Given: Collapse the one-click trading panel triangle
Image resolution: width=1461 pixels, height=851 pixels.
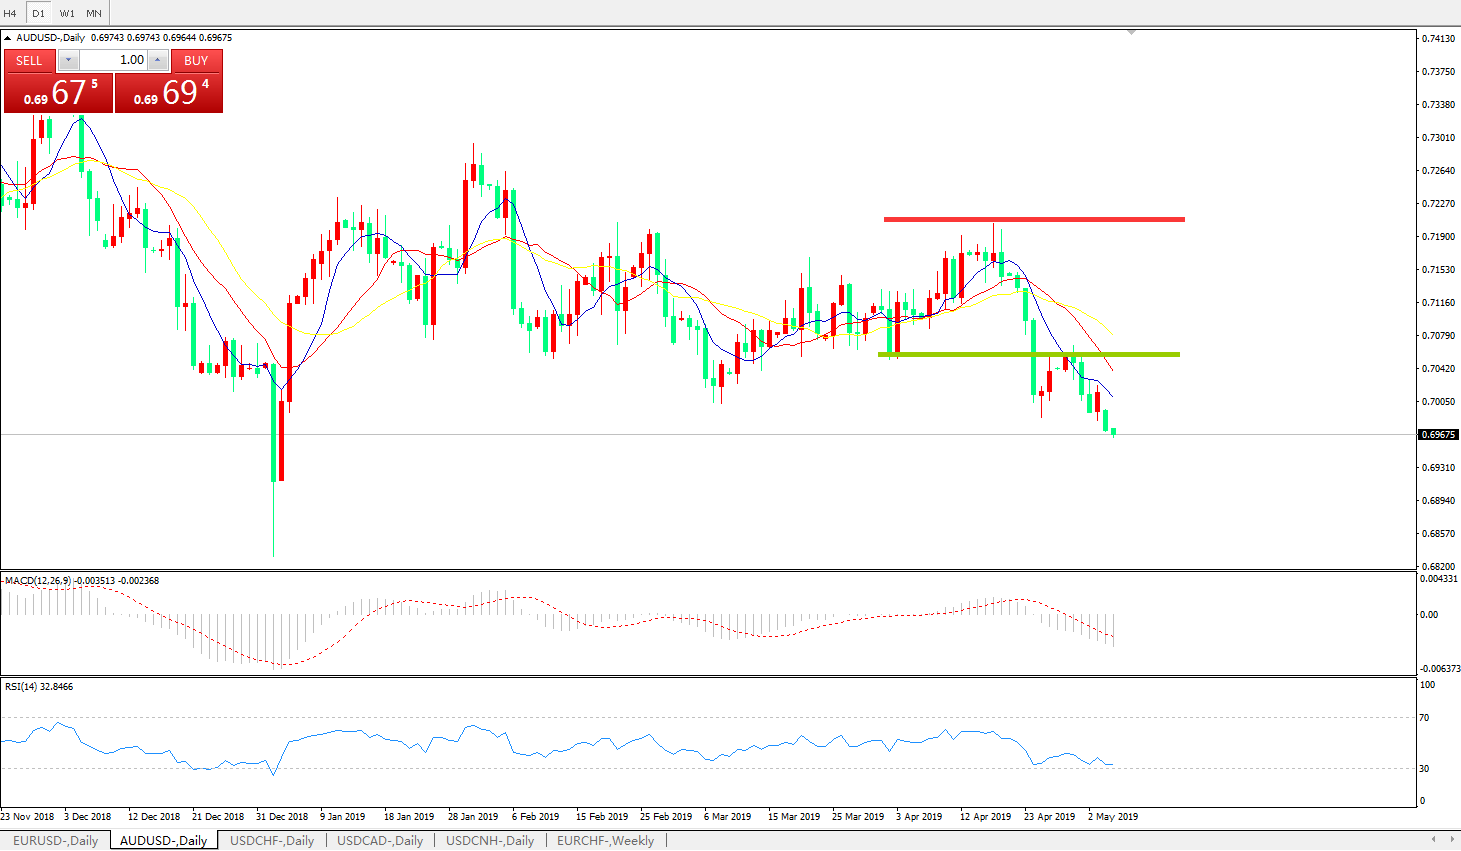Looking at the screenshot, I should [x=8, y=38].
